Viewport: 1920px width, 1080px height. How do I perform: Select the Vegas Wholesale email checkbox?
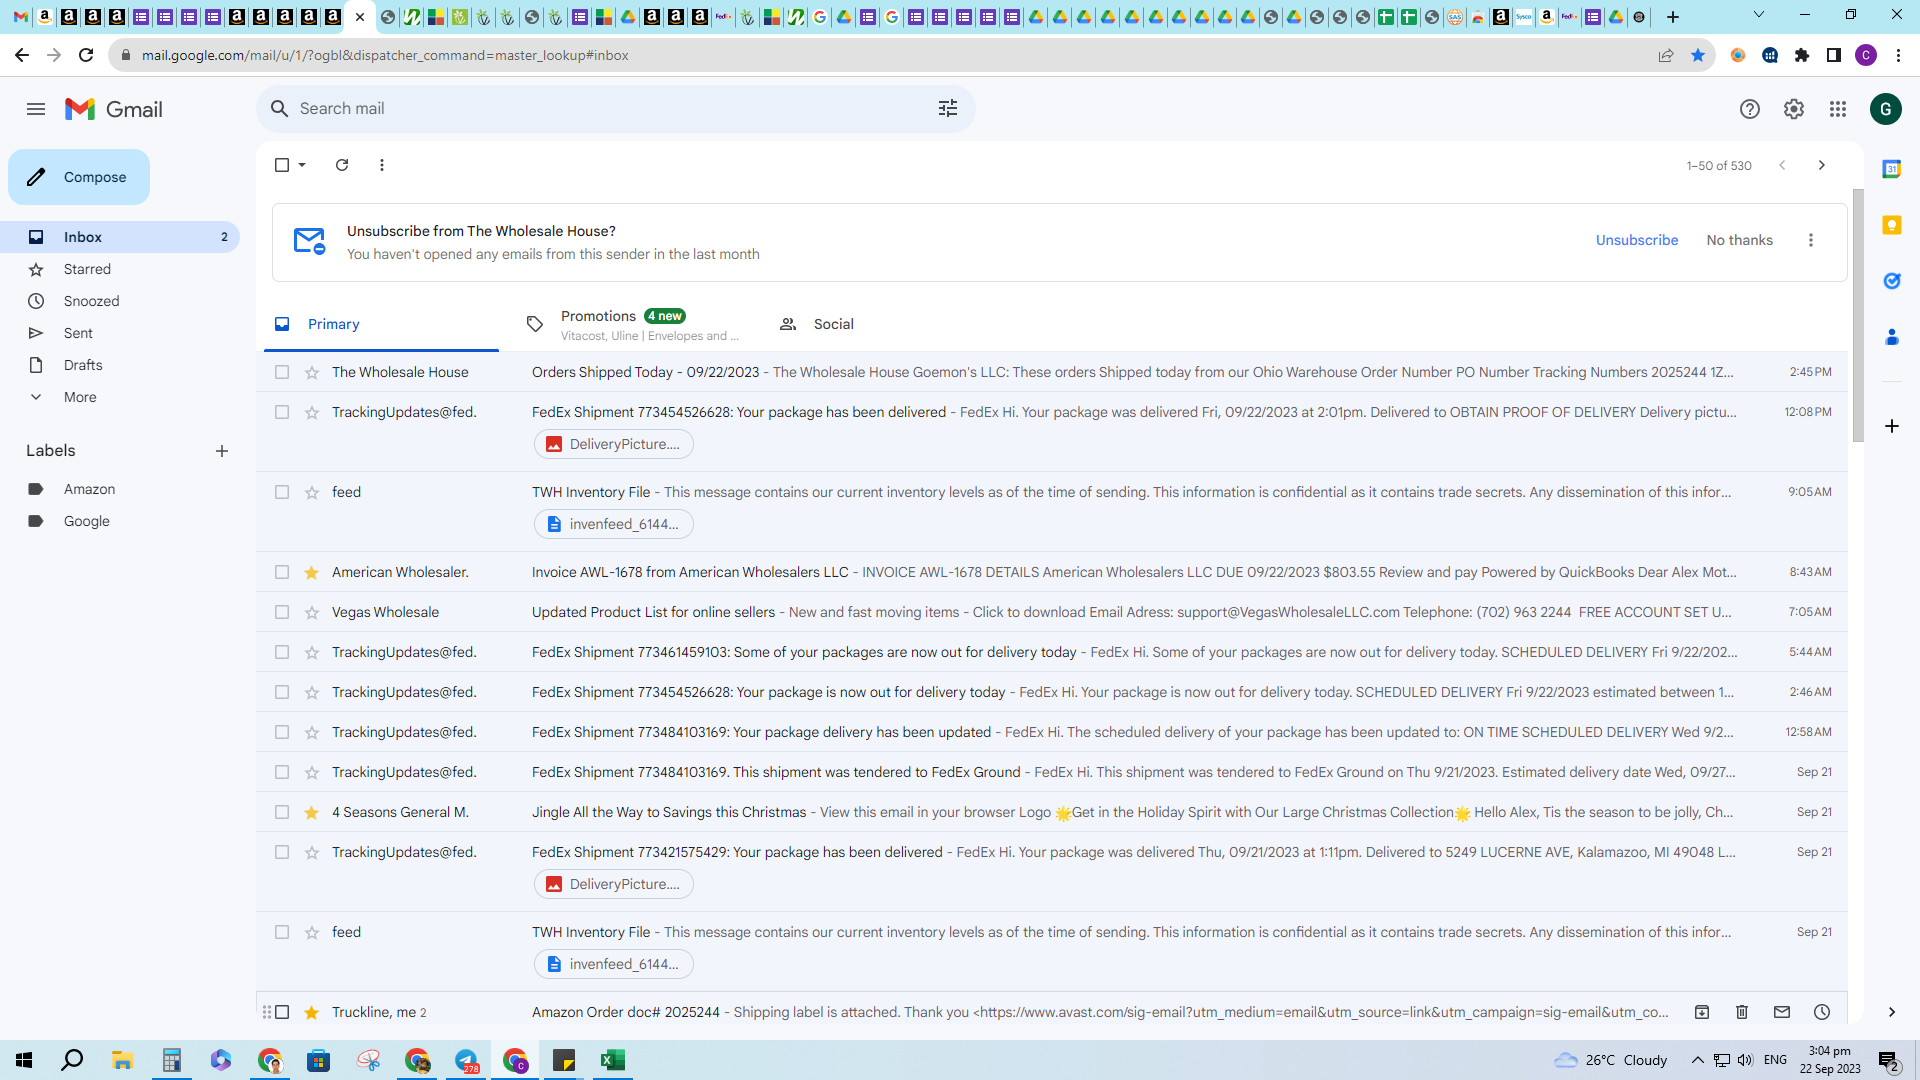point(282,612)
